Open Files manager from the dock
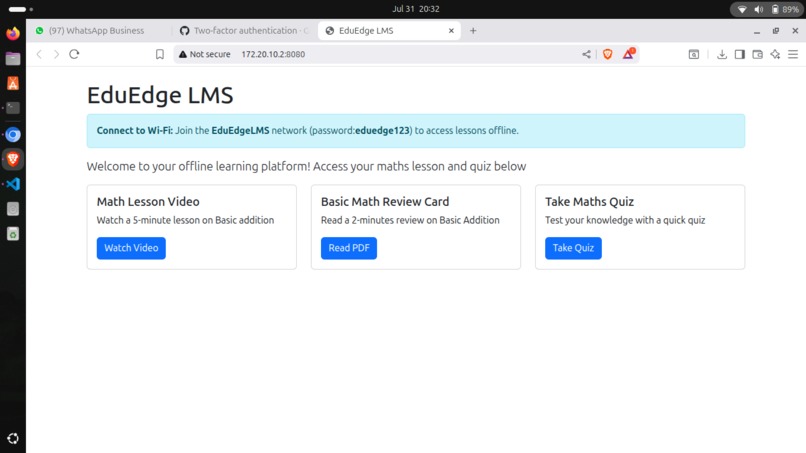 pyautogui.click(x=13, y=58)
